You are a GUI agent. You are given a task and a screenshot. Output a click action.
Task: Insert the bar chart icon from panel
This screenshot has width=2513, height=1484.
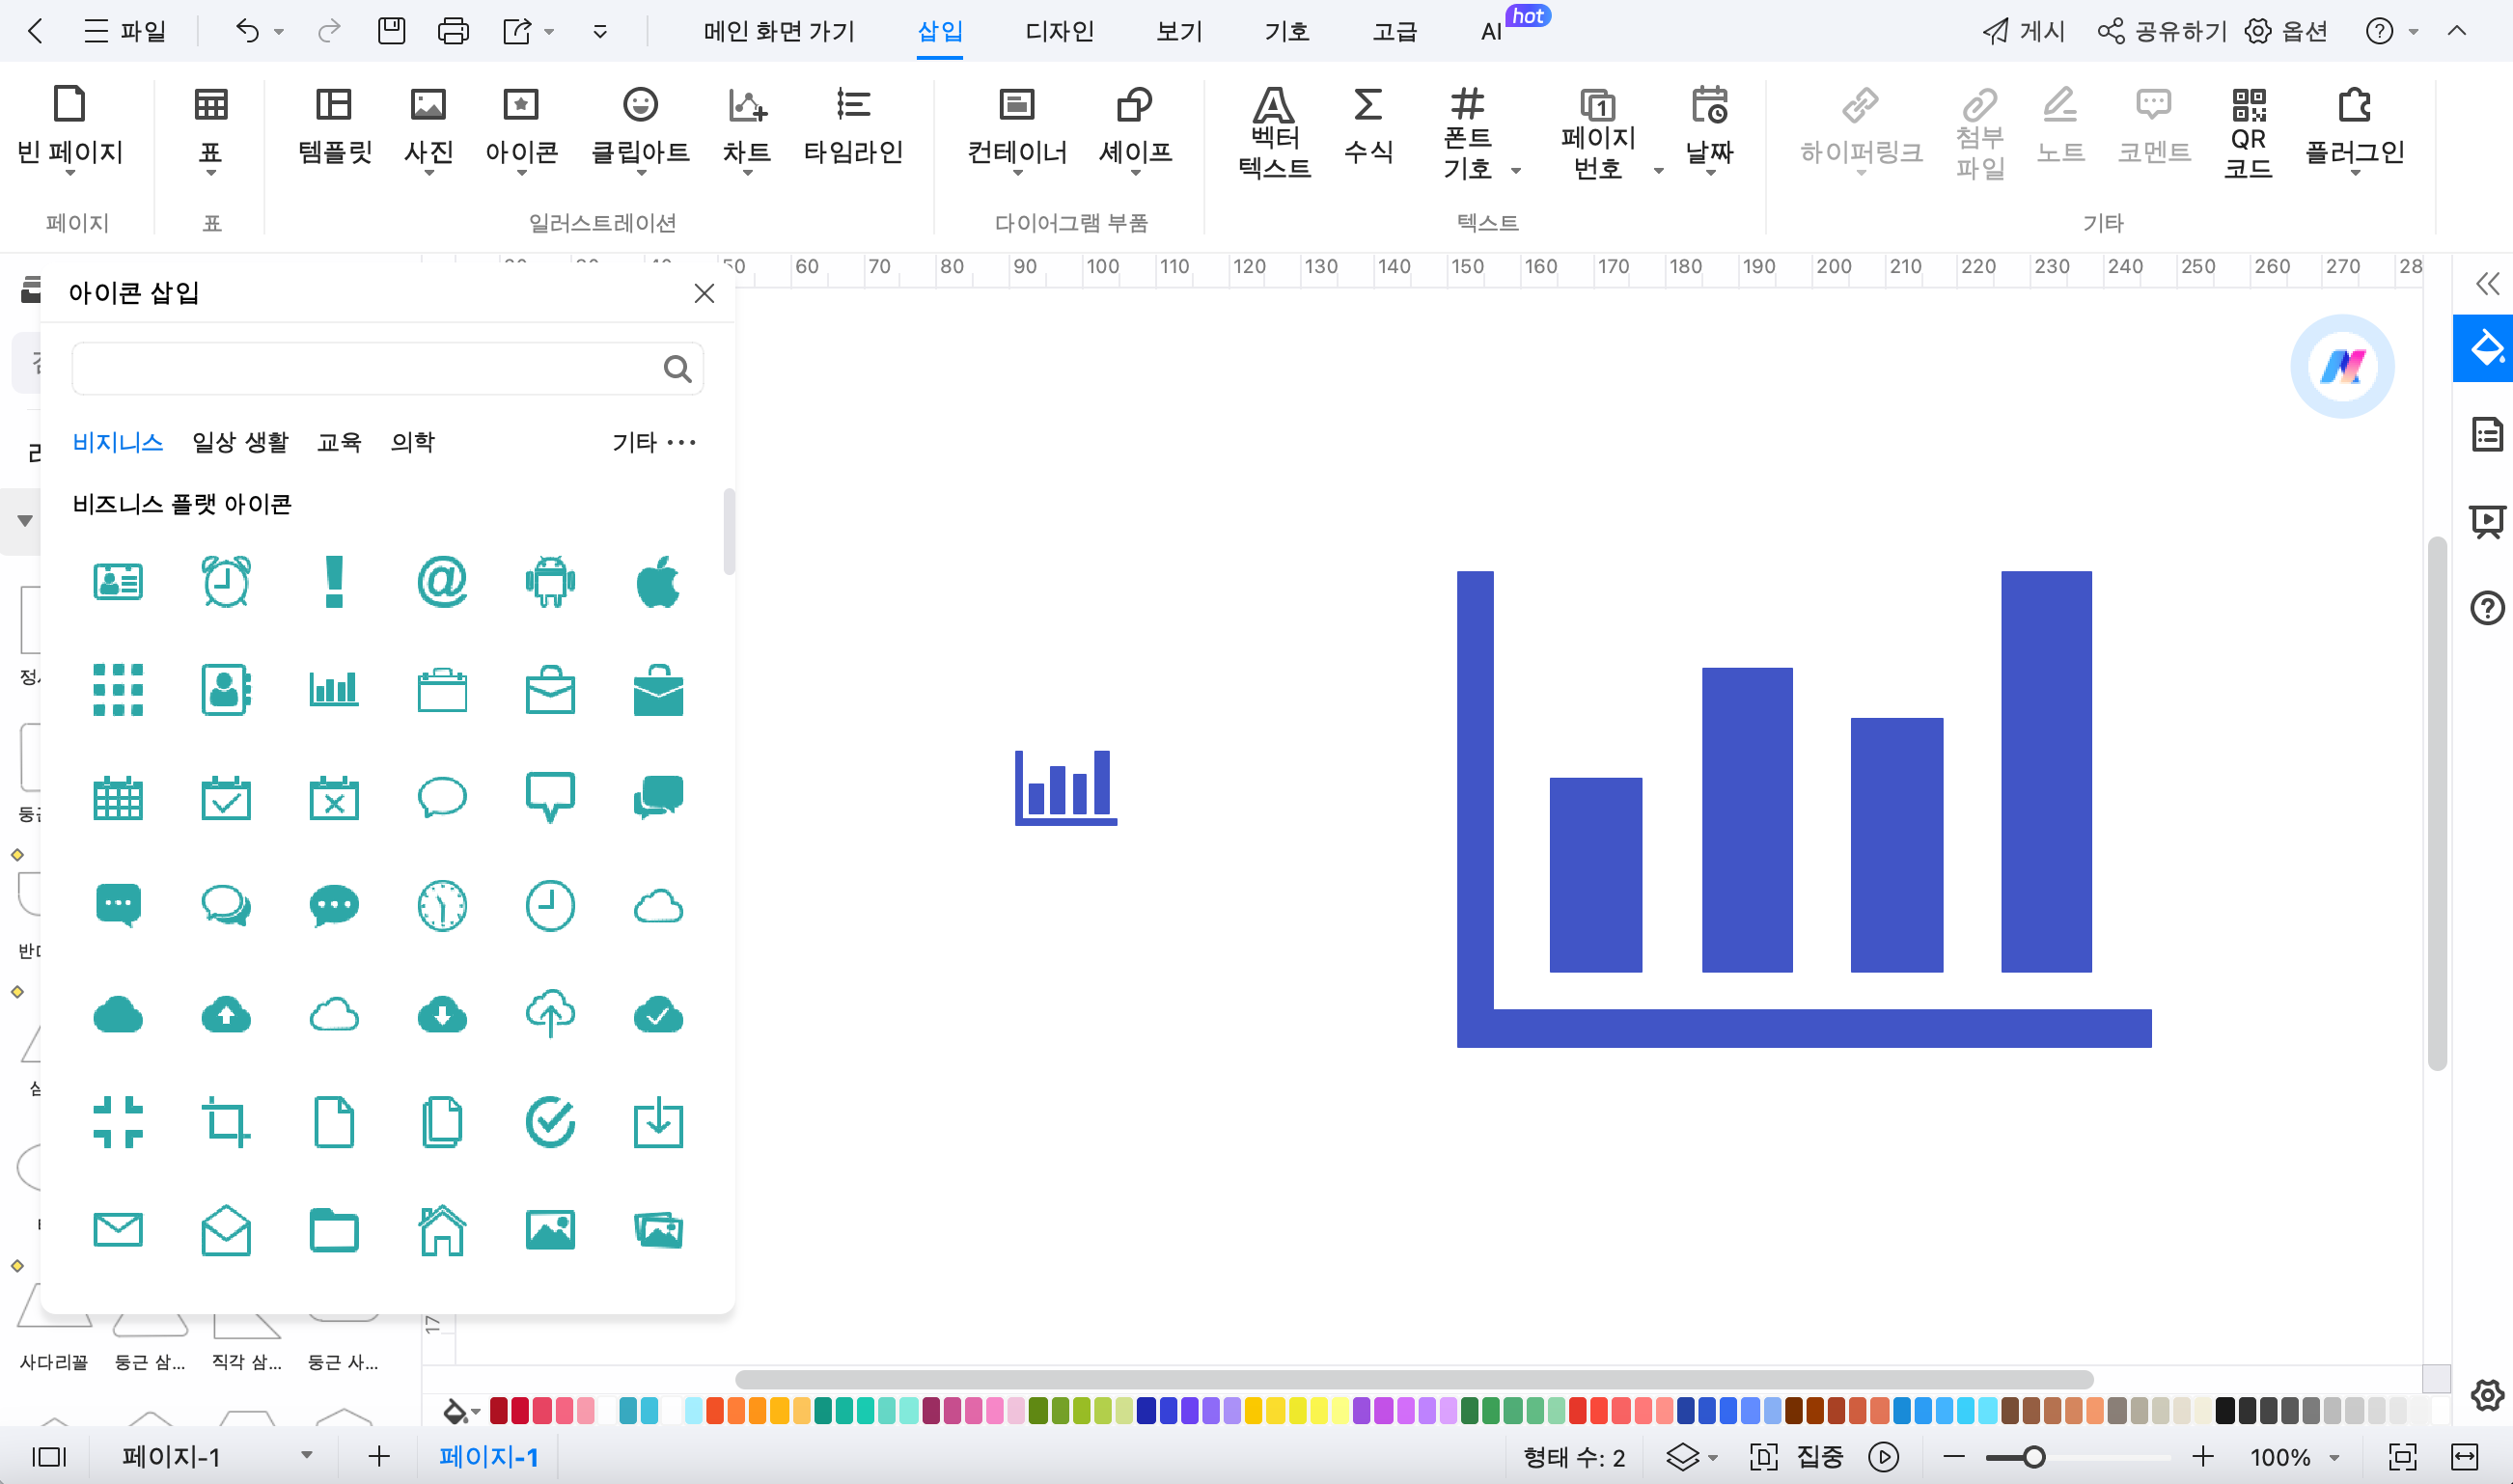tap(334, 689)
